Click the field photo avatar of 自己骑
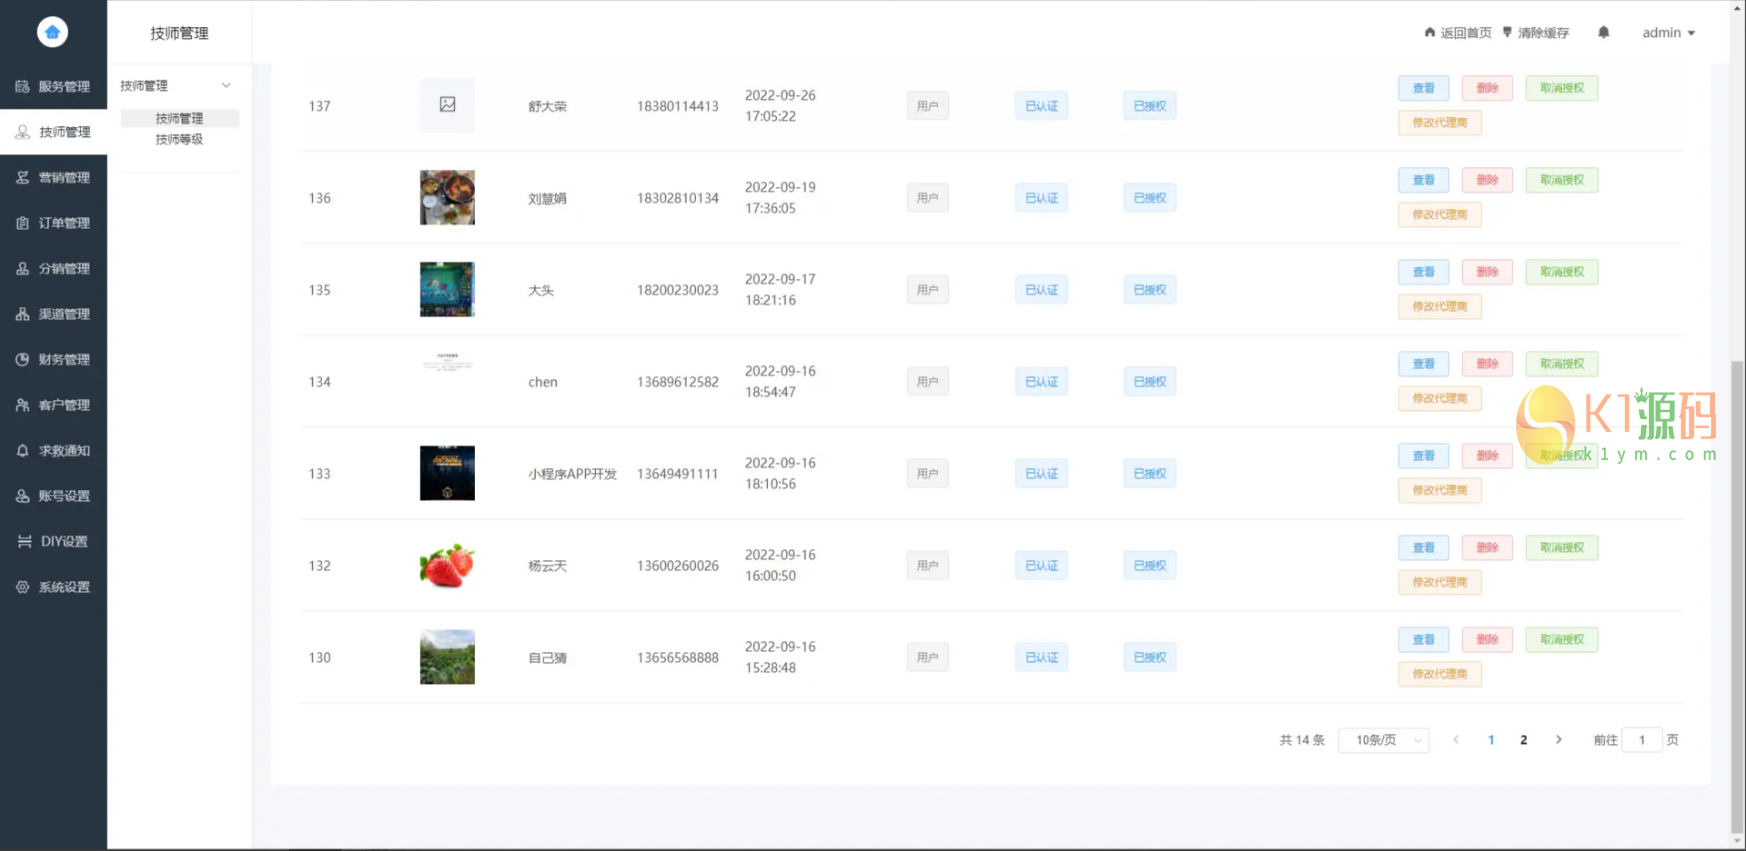The image size is (1746, 851). point(447,657)
